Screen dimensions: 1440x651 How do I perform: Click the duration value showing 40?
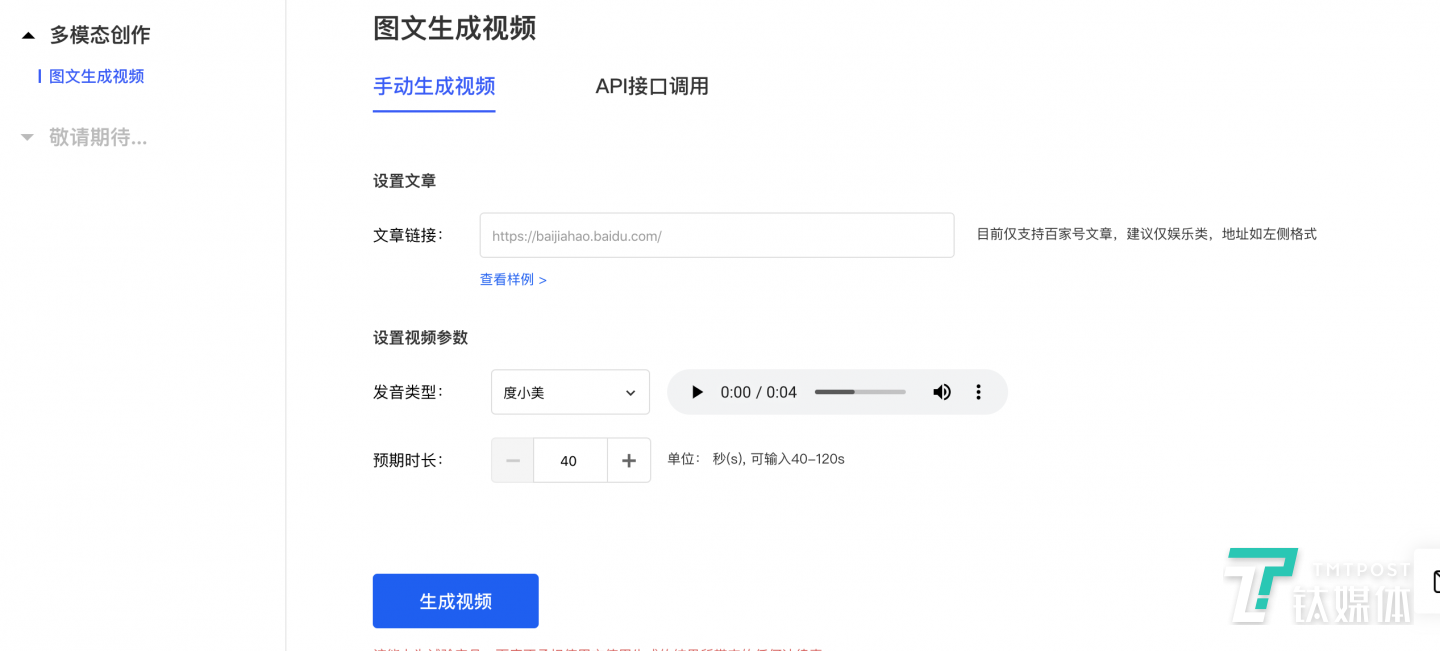569,460
